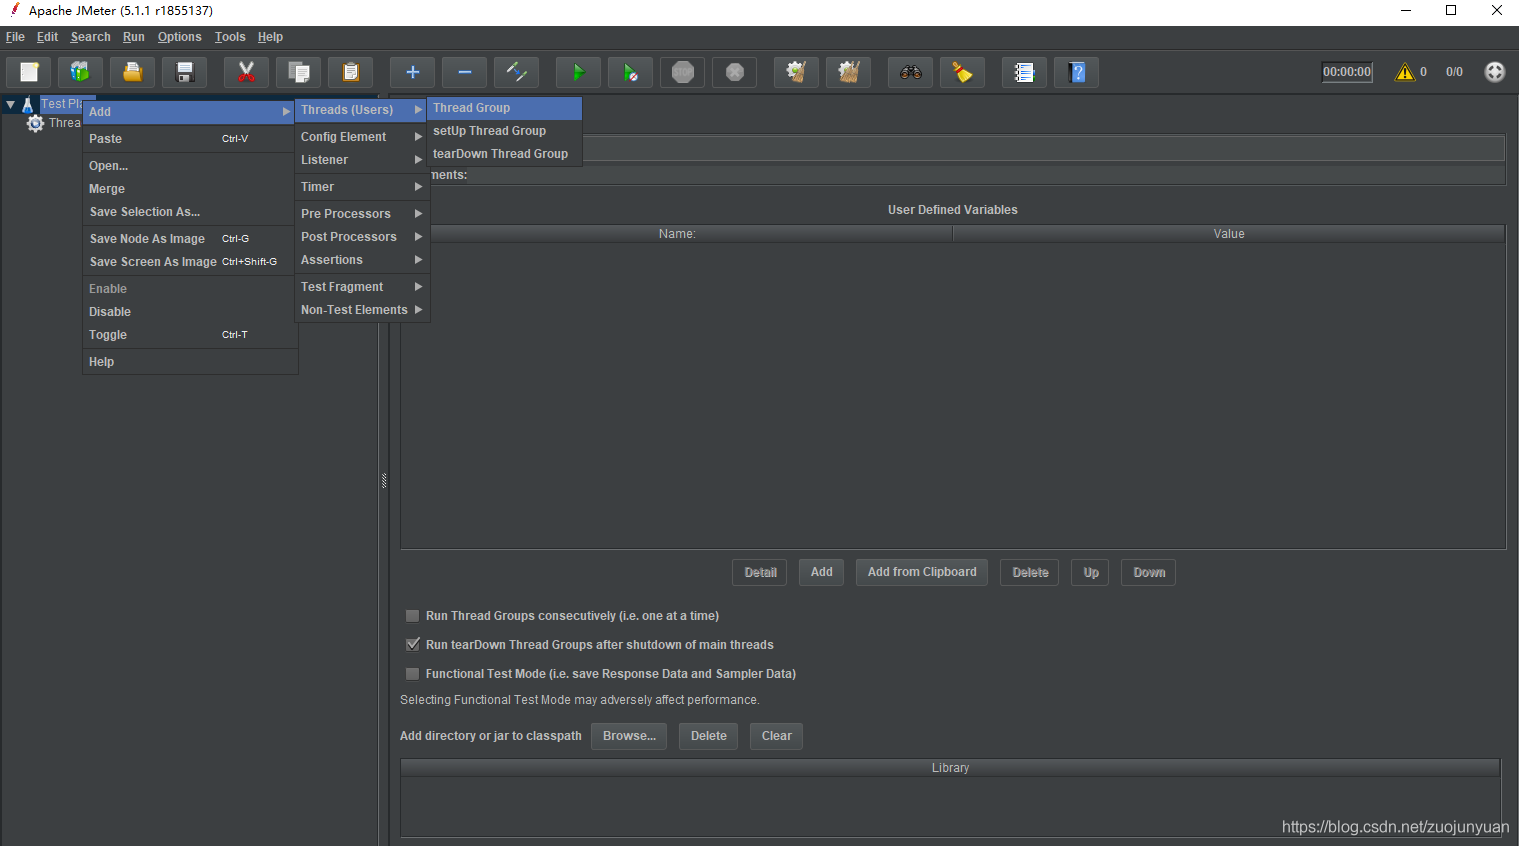Start the test with green play icon
This screenshot has width=1519, height=846.
click(x=578, y=72)
